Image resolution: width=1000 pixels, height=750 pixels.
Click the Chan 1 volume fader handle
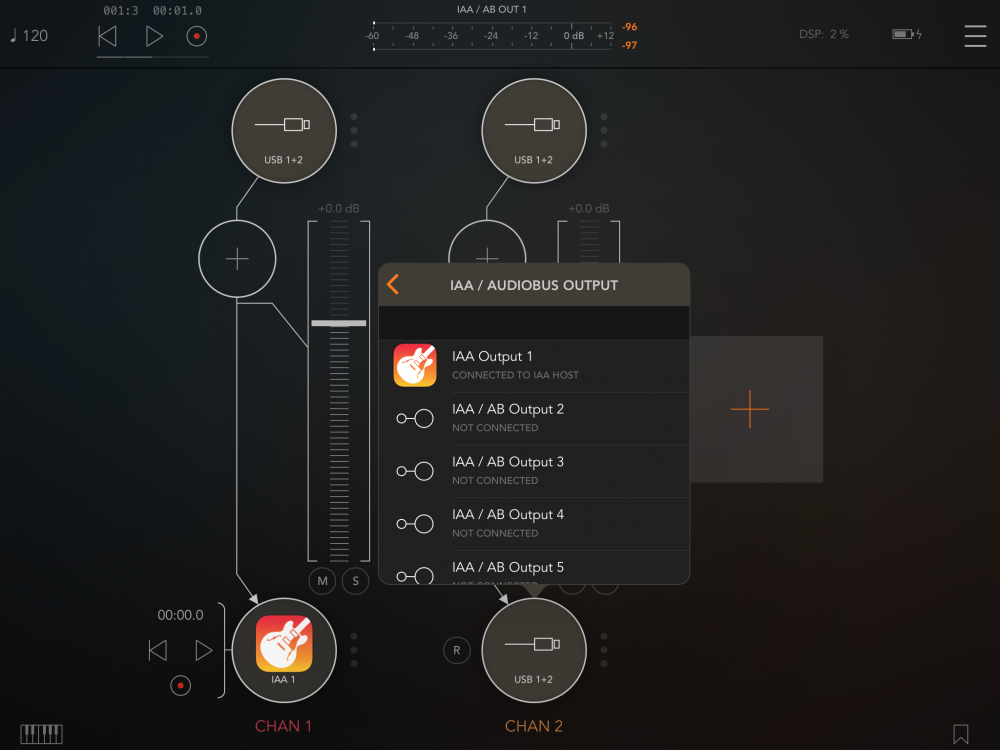tap(338, 324)
